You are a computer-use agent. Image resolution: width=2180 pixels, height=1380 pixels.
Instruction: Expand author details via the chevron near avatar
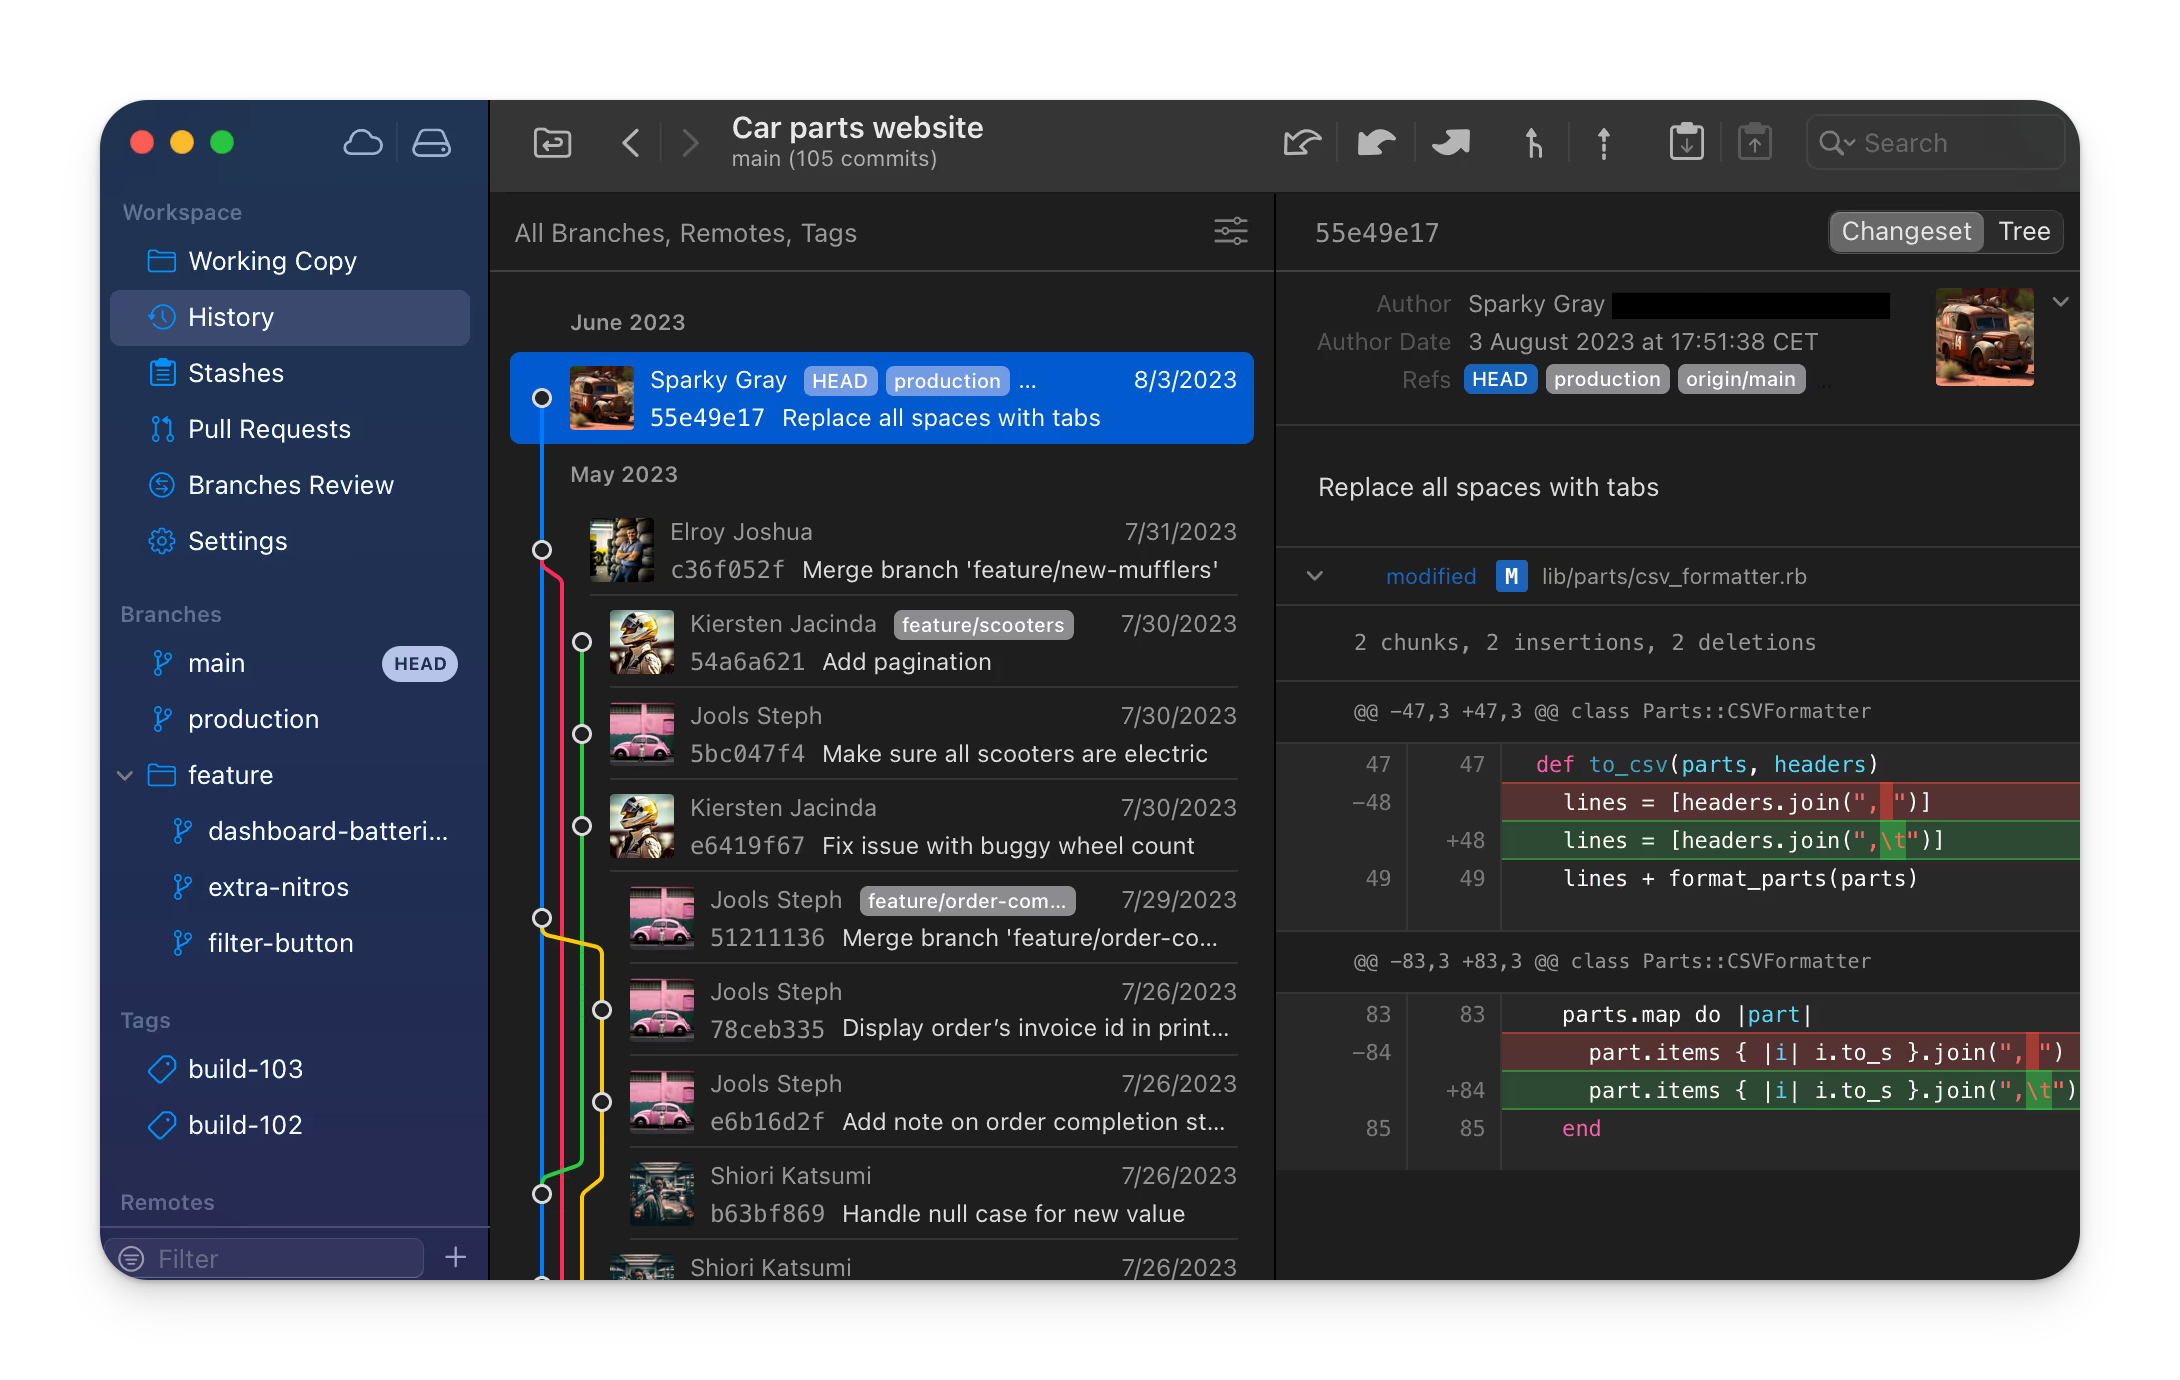pyautogui.click(x=2060, y=302)
